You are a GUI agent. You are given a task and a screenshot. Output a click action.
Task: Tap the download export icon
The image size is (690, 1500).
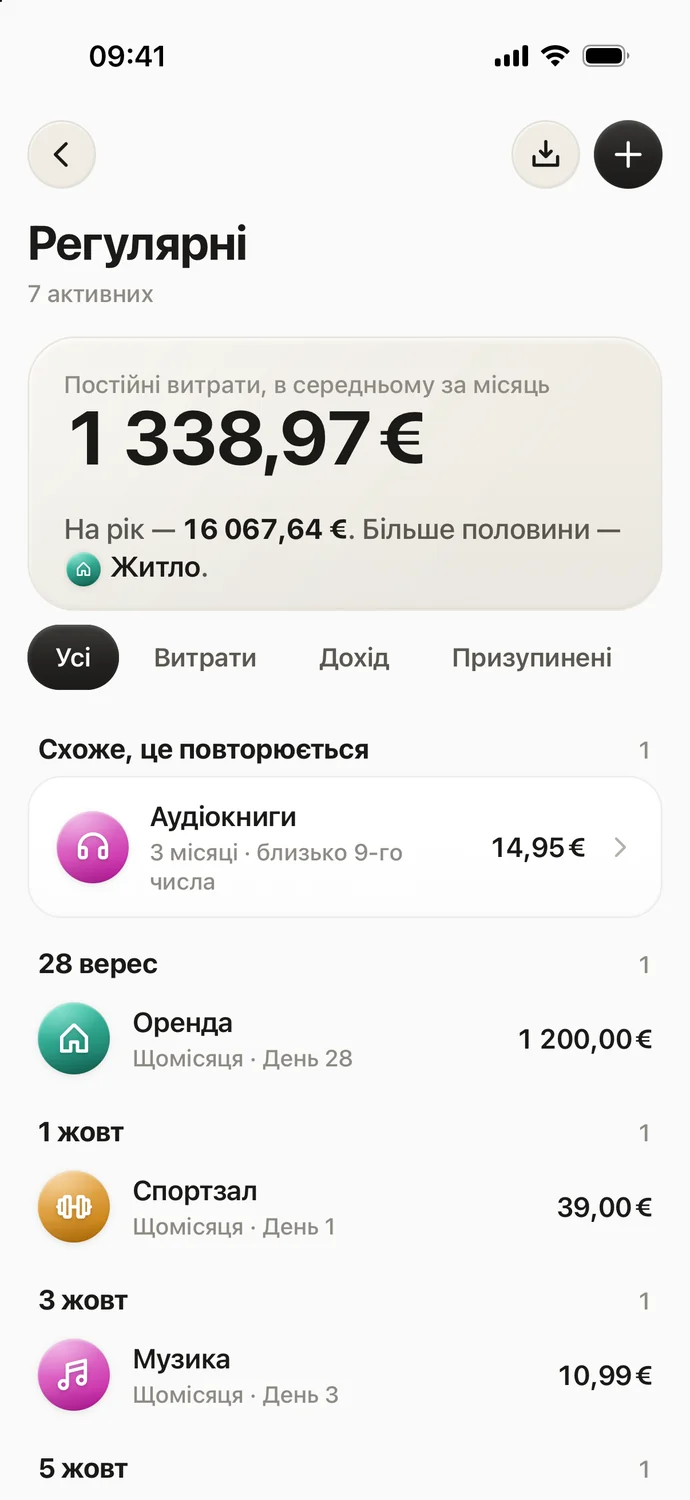(x=545, y=155)
